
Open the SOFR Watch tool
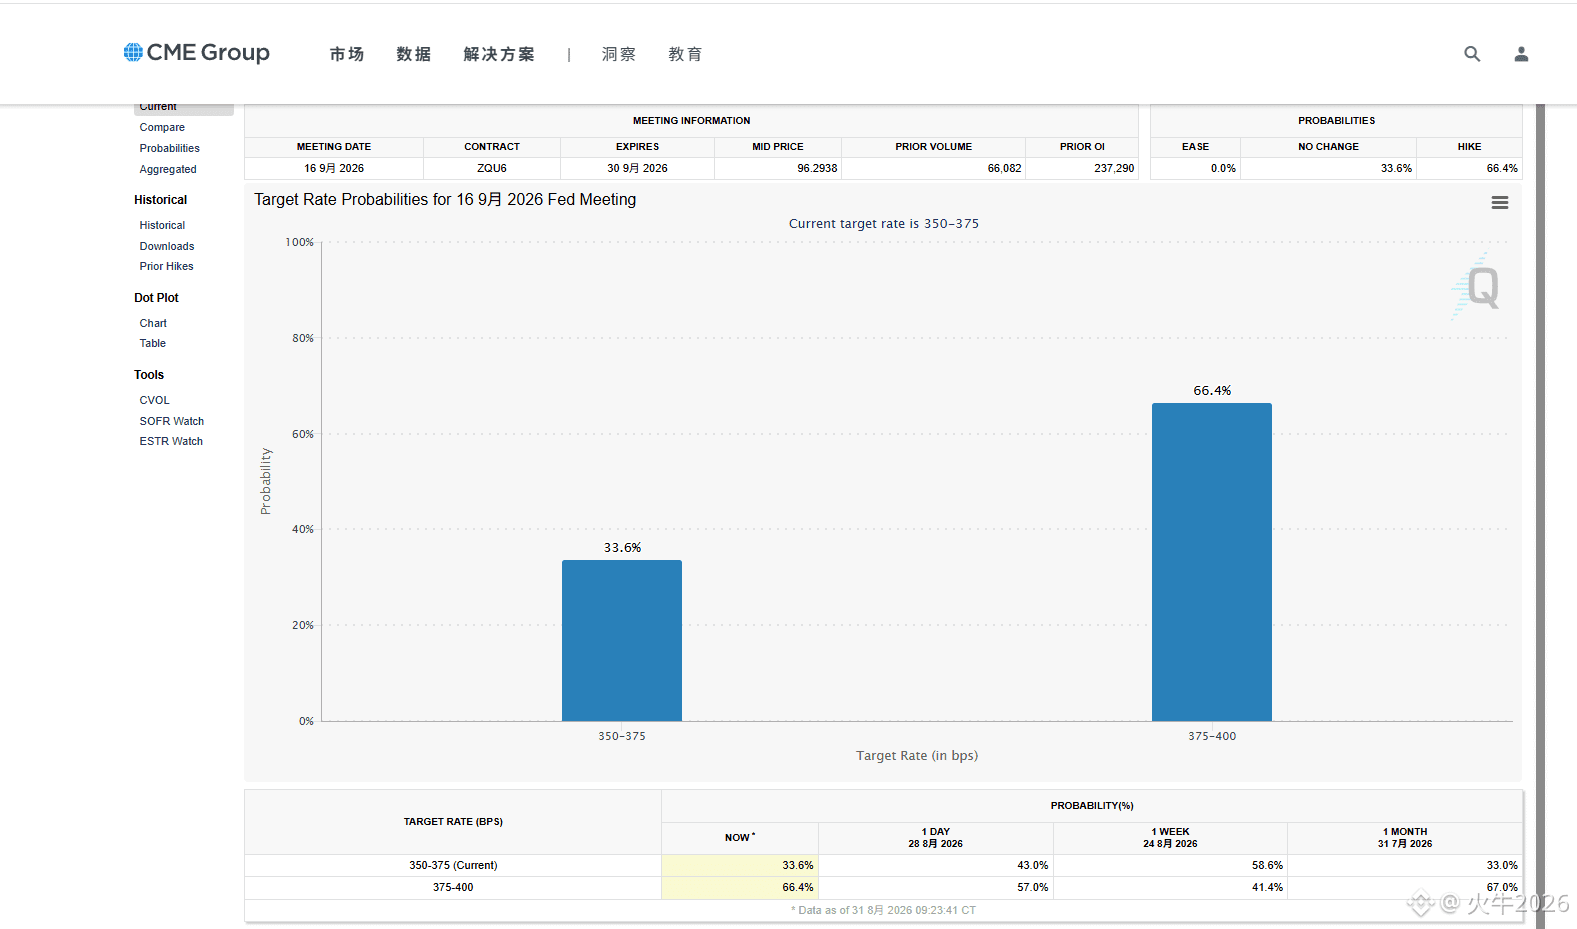pyautogui.click(x=171, y=421)
